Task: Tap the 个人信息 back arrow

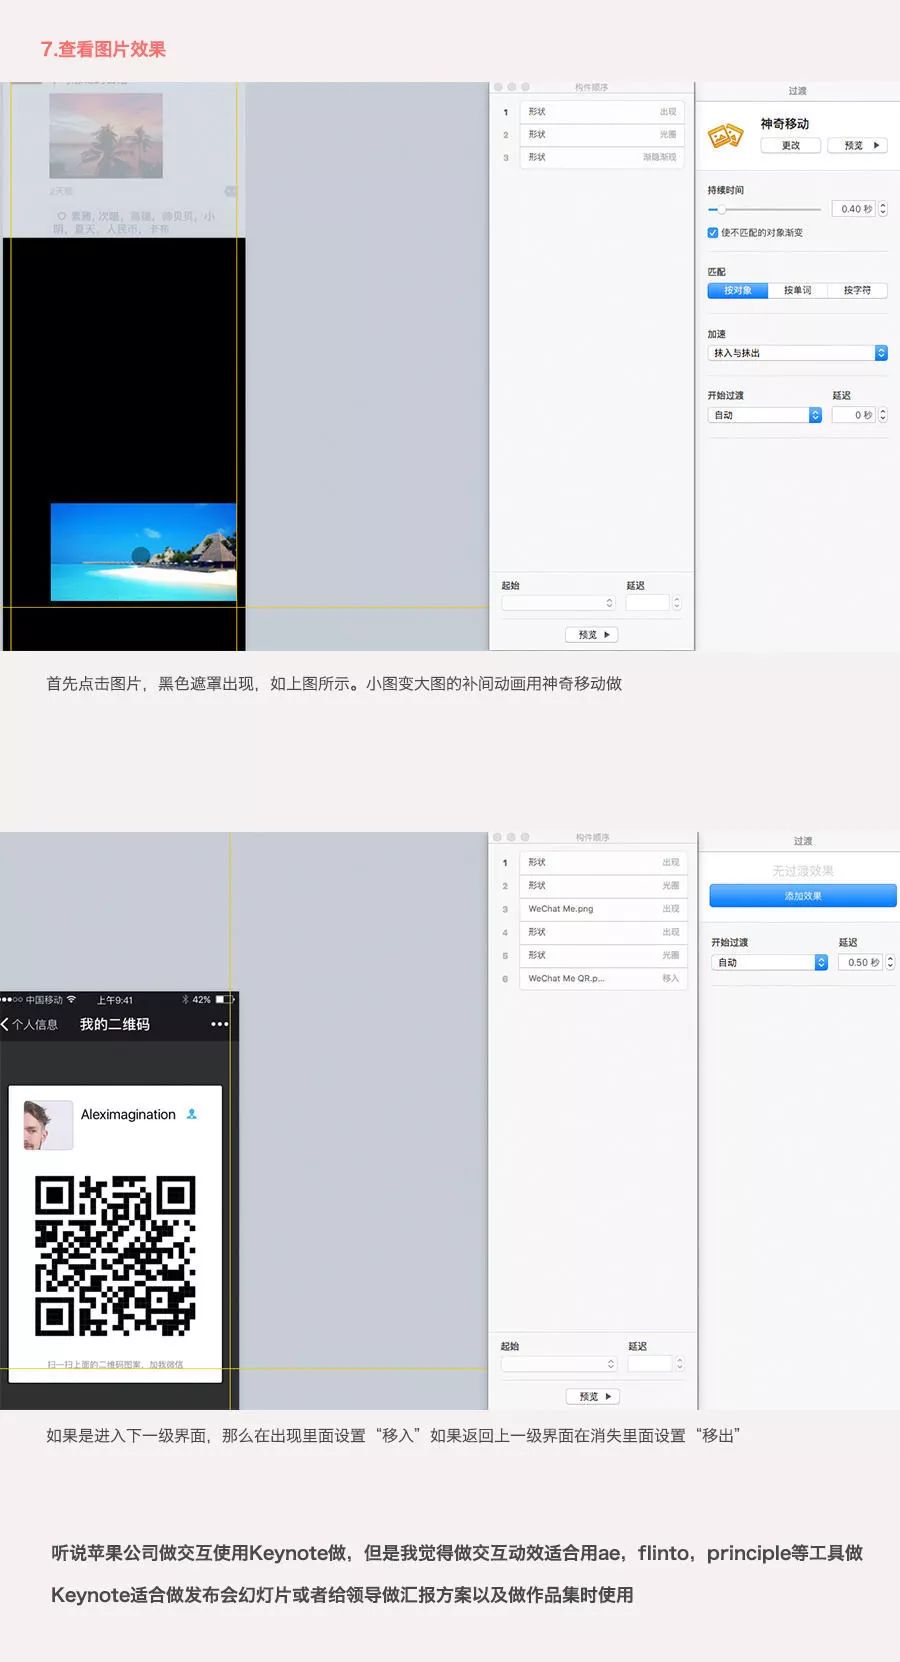Action: pos(6,1024)
